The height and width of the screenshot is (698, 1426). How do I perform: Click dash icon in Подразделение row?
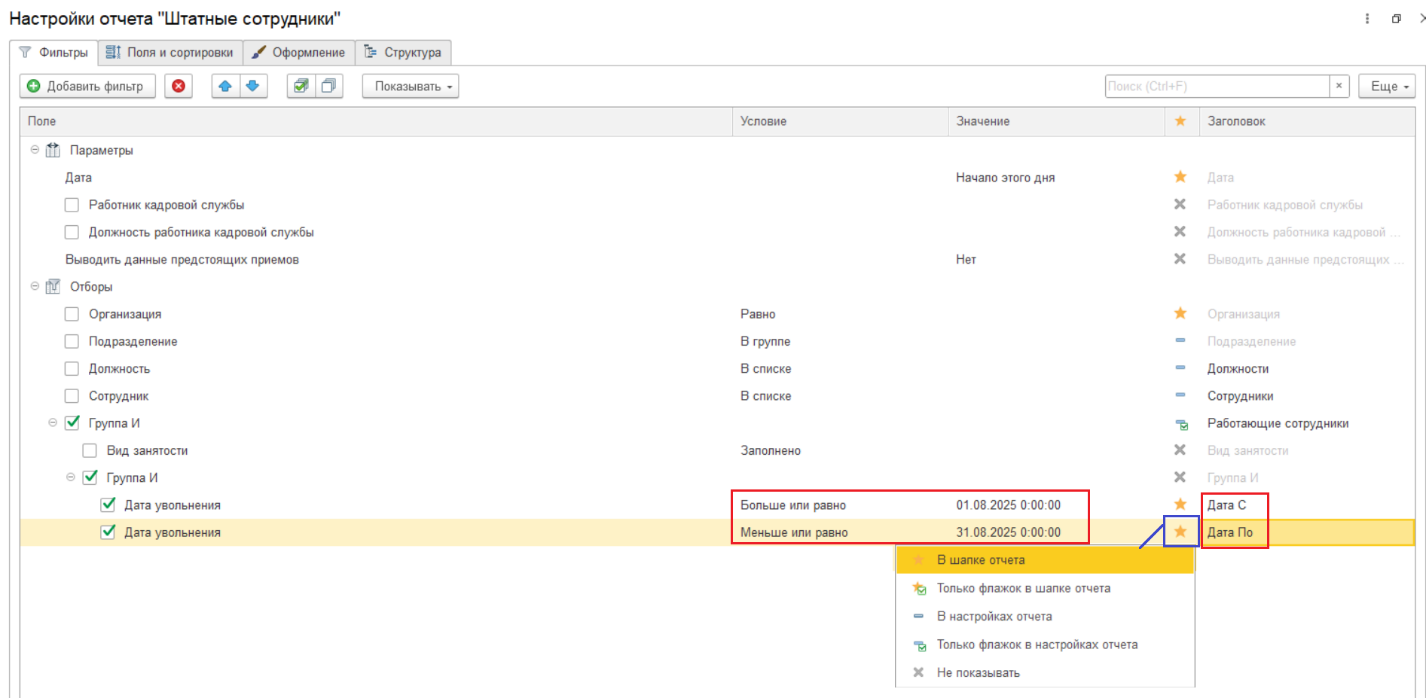point(1180,341)
